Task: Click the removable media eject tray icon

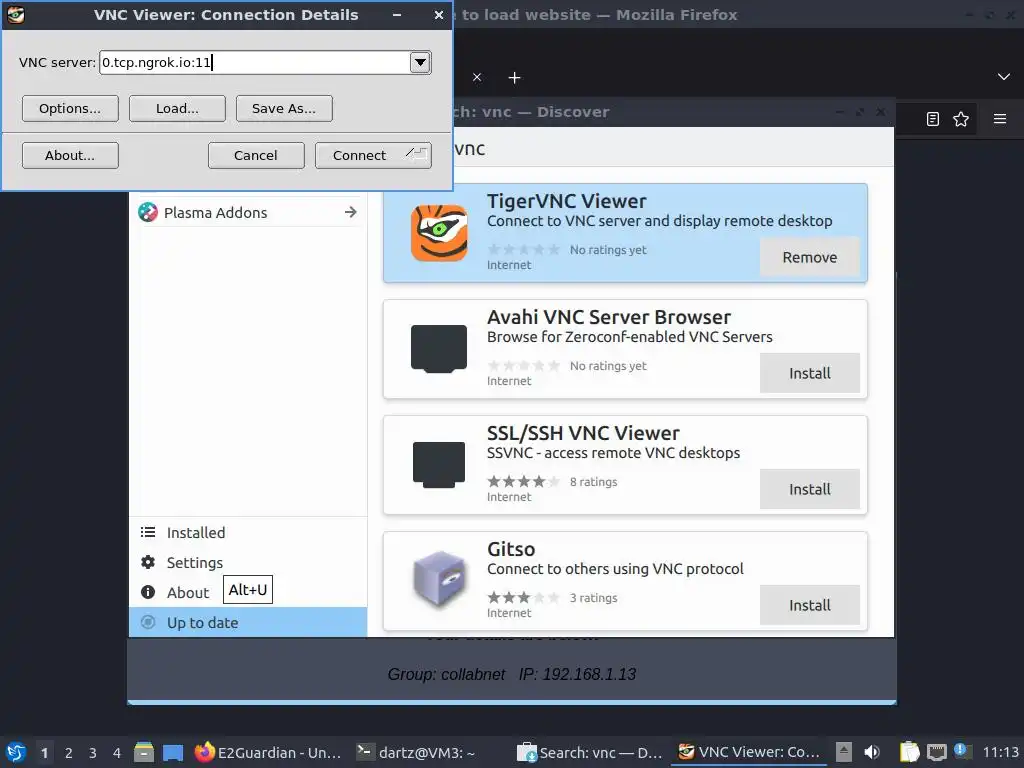Action: pyautogui.click(x=844, y=753)
